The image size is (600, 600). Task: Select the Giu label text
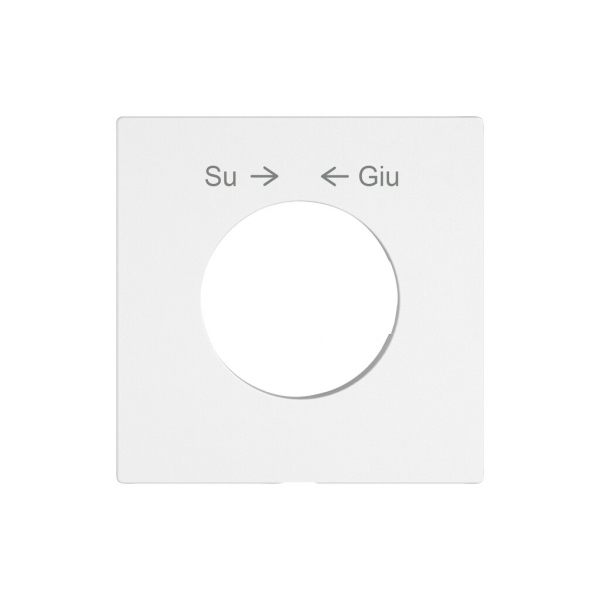(378, 176)
